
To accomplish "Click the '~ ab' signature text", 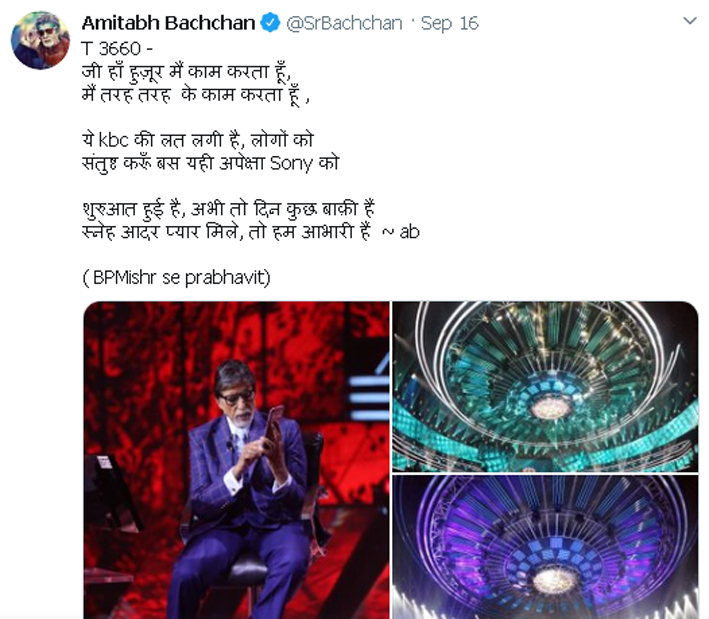I will click(401, 232).
